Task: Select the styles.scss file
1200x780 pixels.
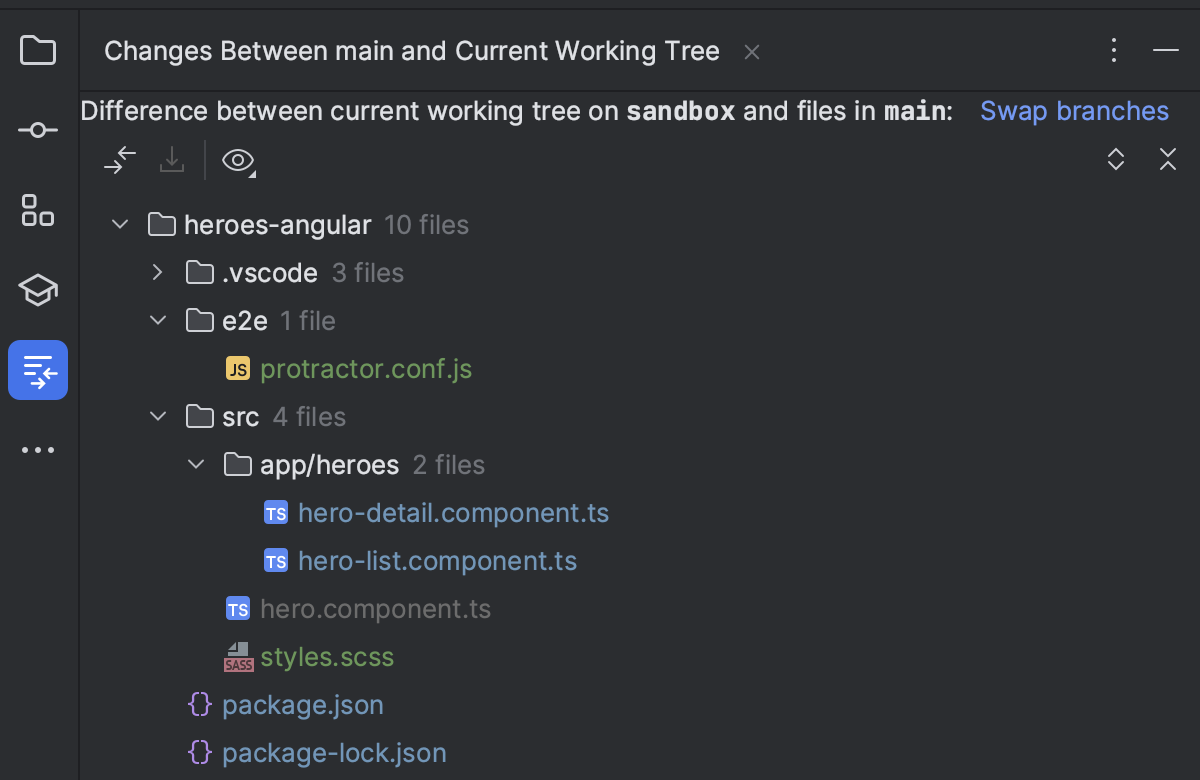Action: point(326,656)
